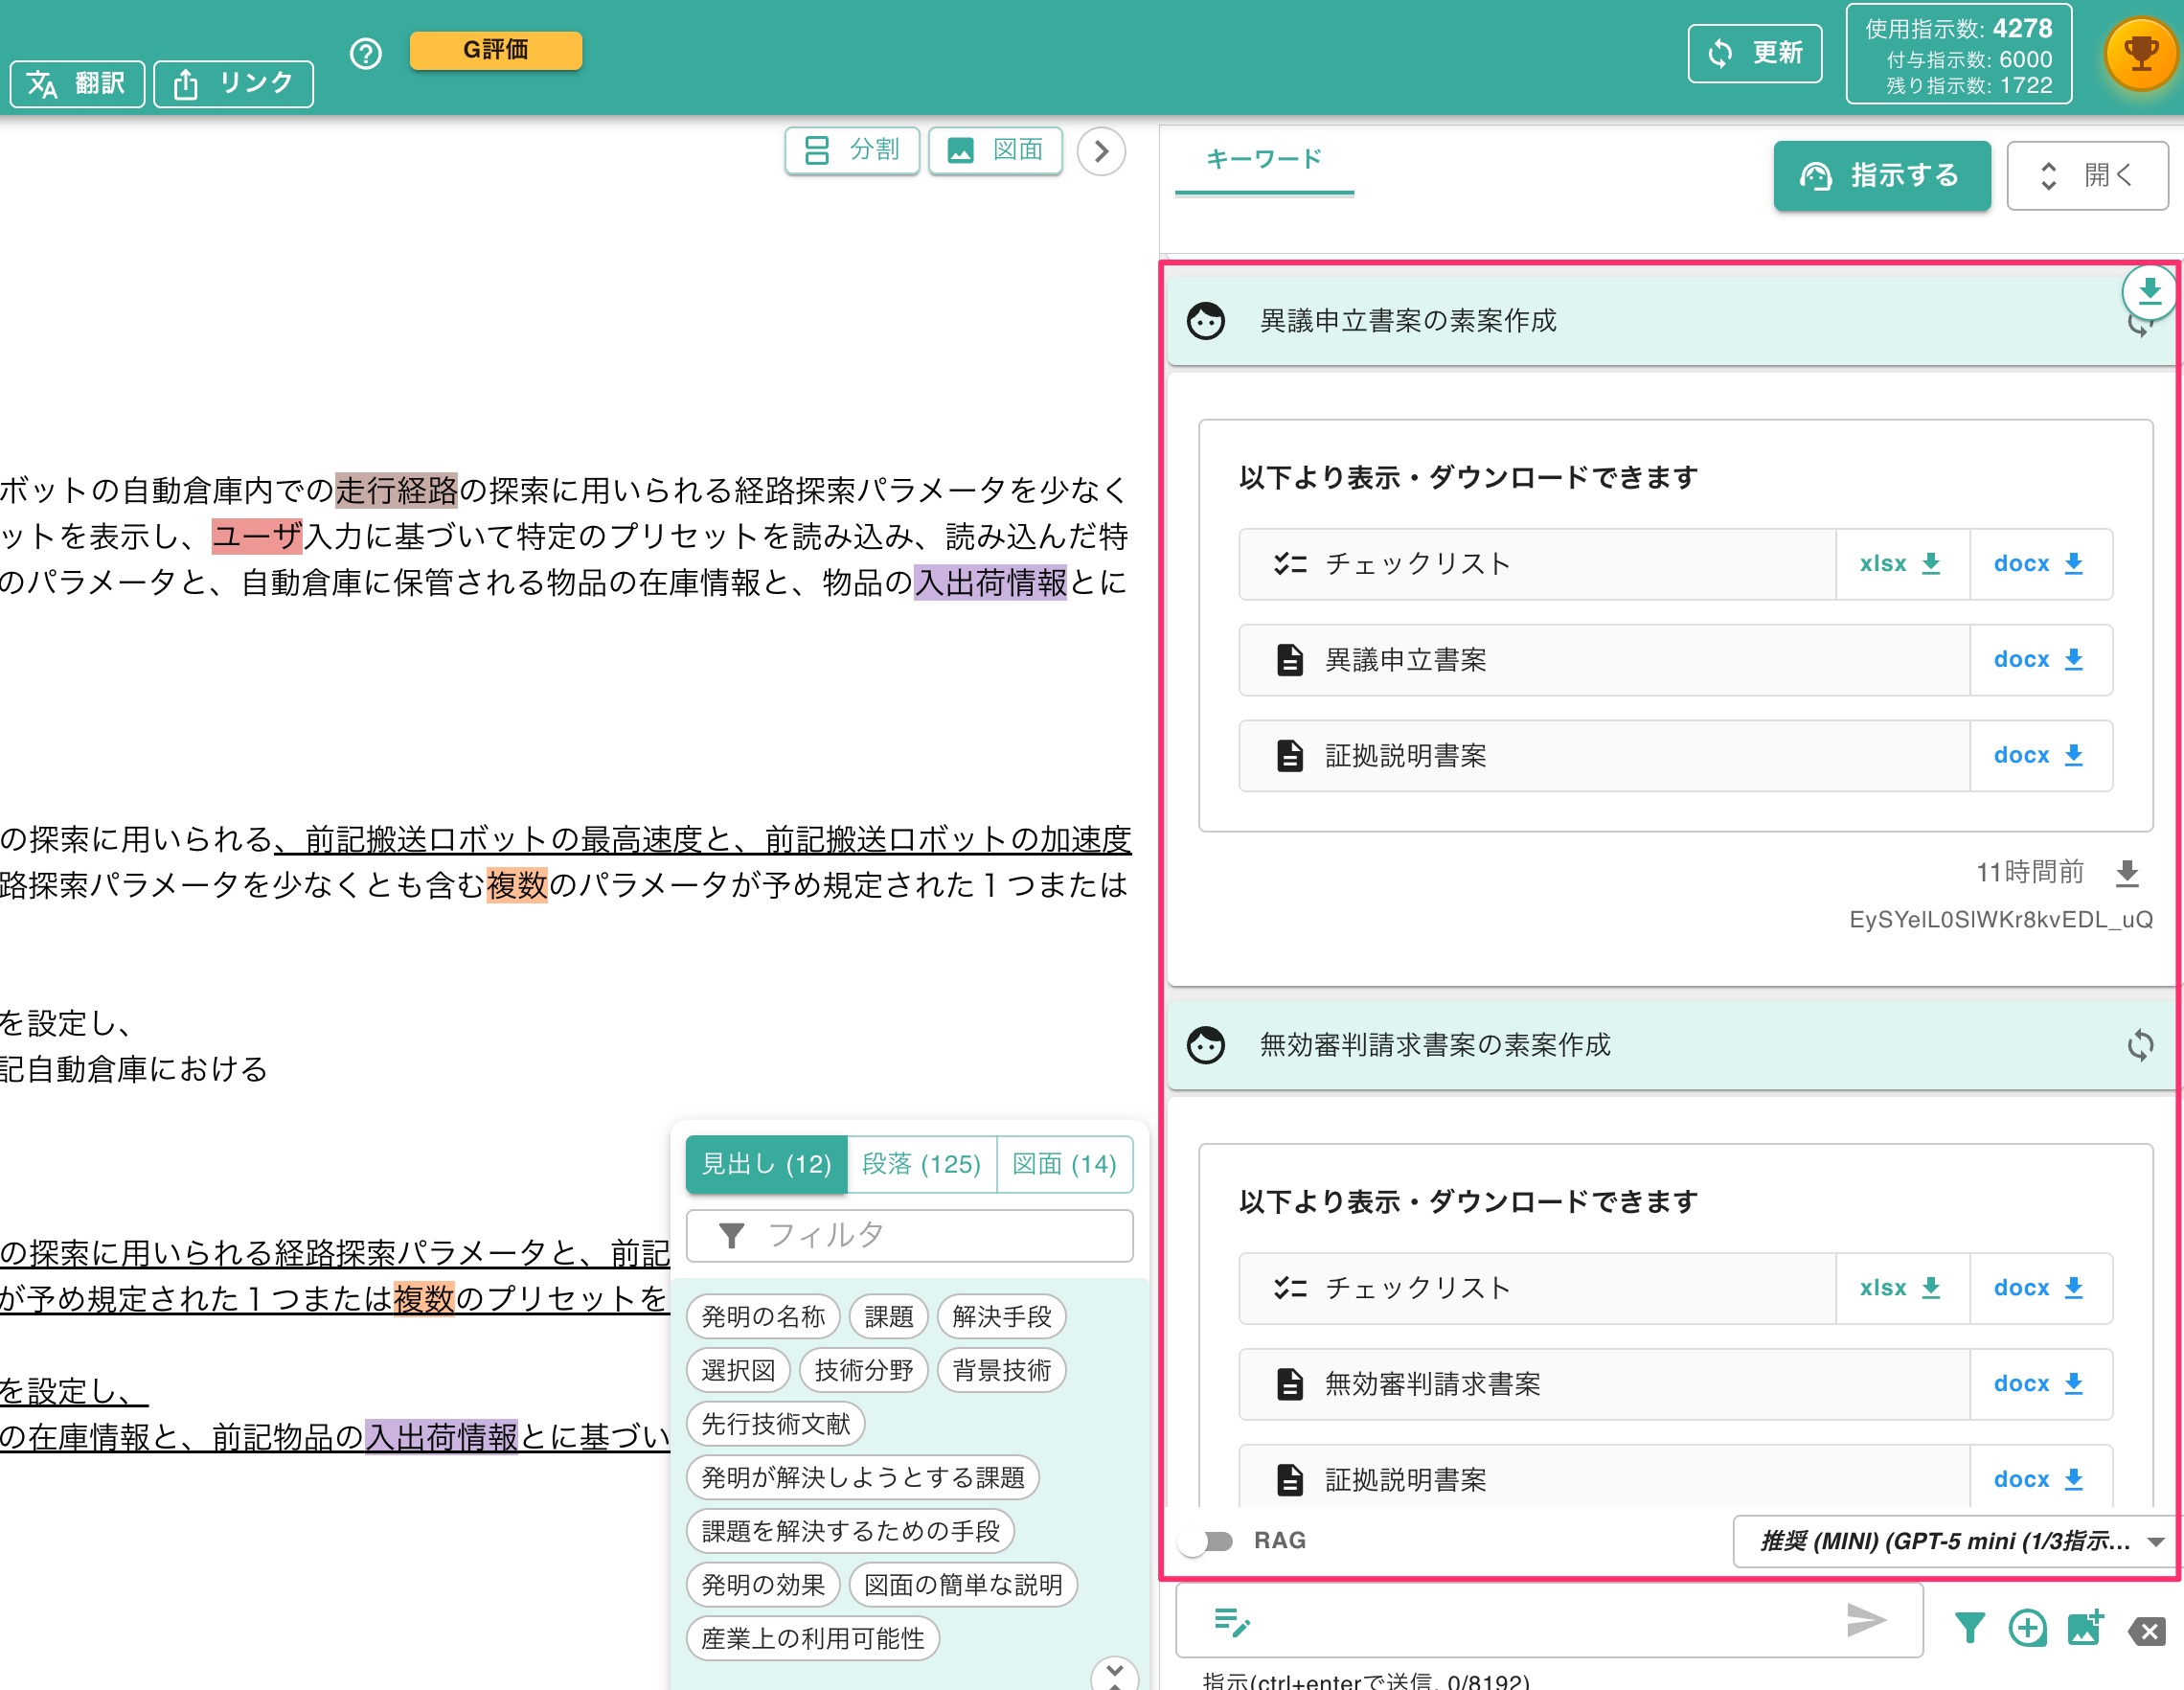Download second 証拠説明書案 docx at bottom
Image resolution: width=2184 pixels, height=1690 pixels.
click(2039, 1479)
